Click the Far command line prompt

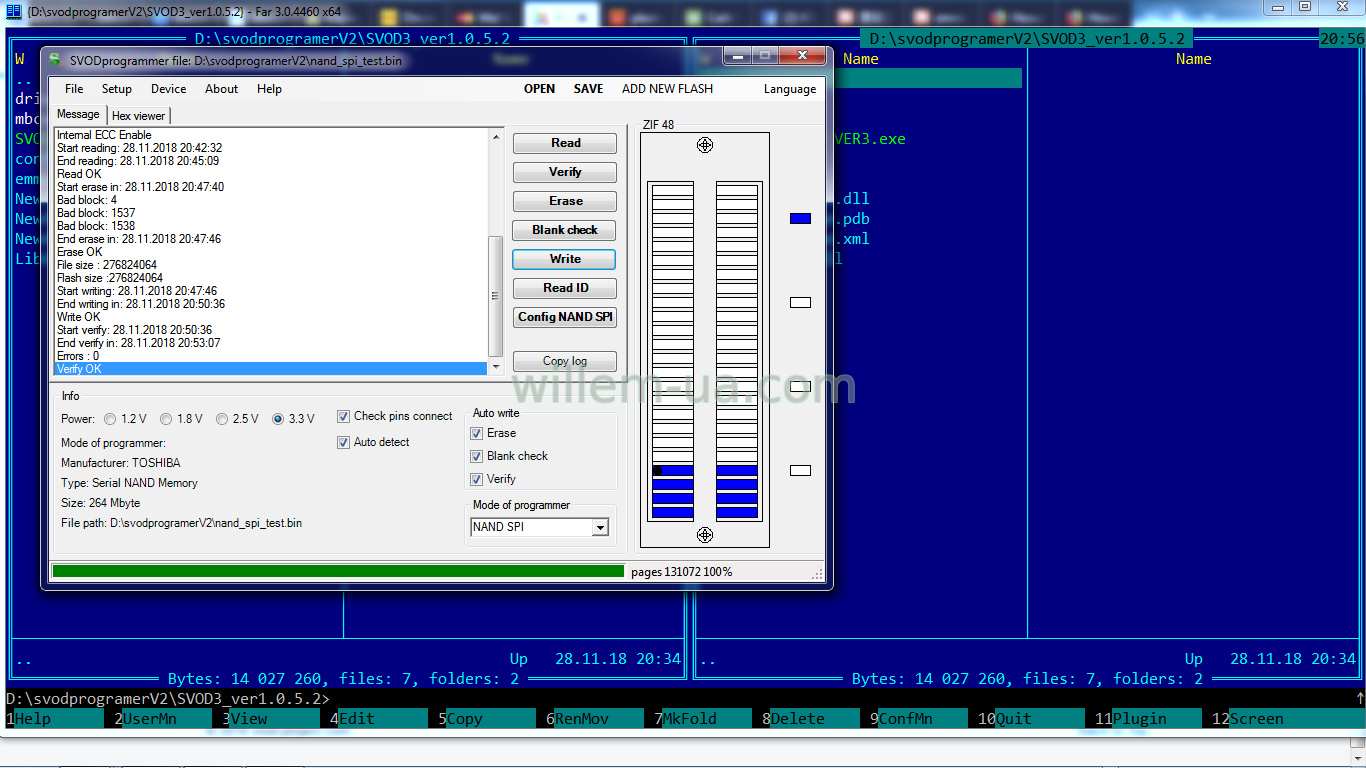(x=168, y=698)
